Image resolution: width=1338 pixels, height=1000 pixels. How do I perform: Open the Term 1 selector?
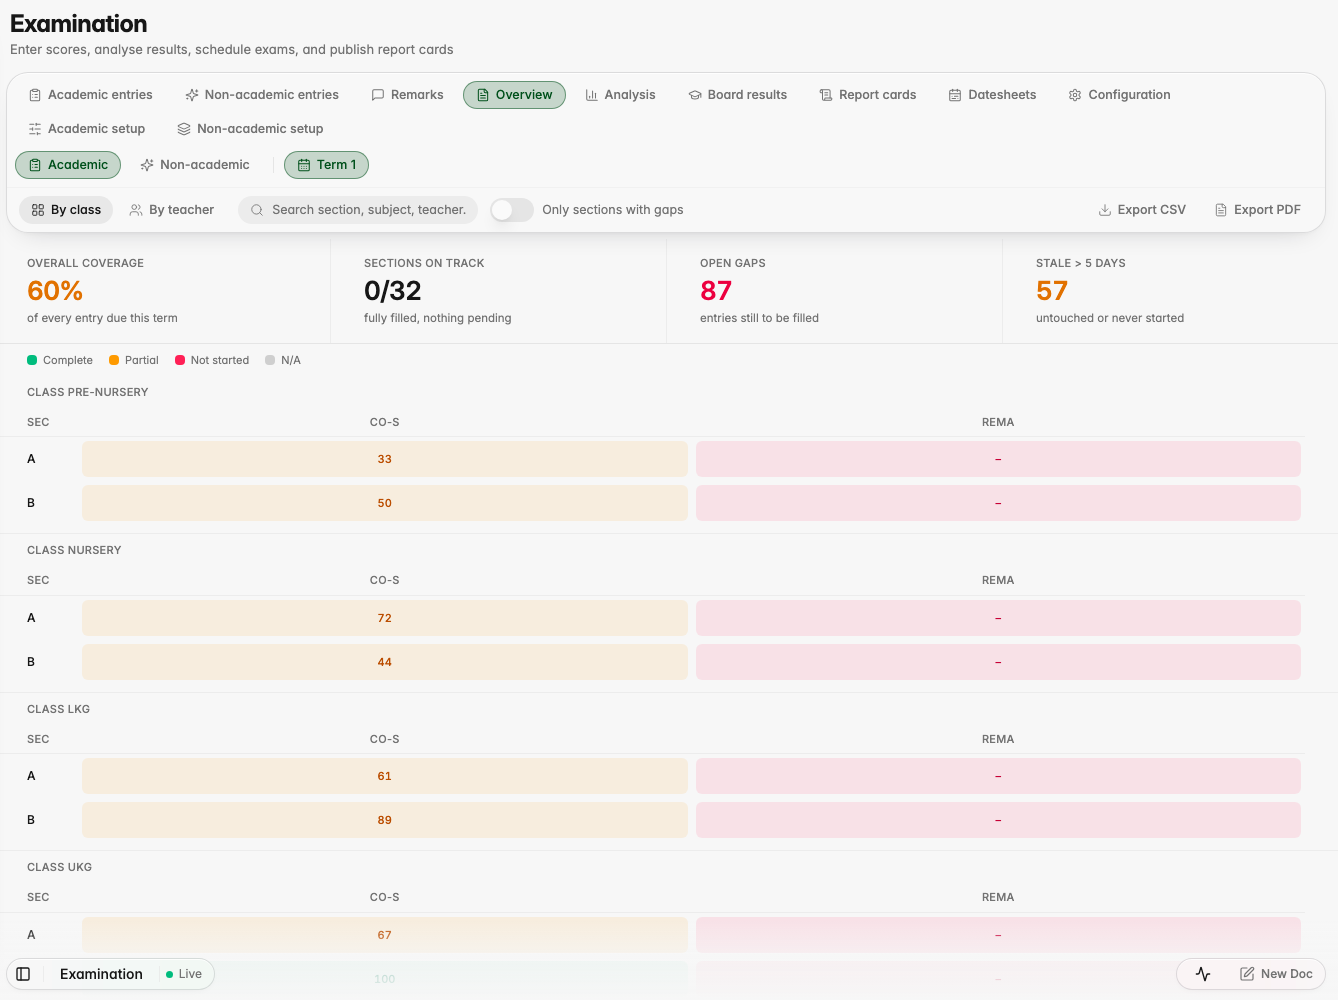326,165
